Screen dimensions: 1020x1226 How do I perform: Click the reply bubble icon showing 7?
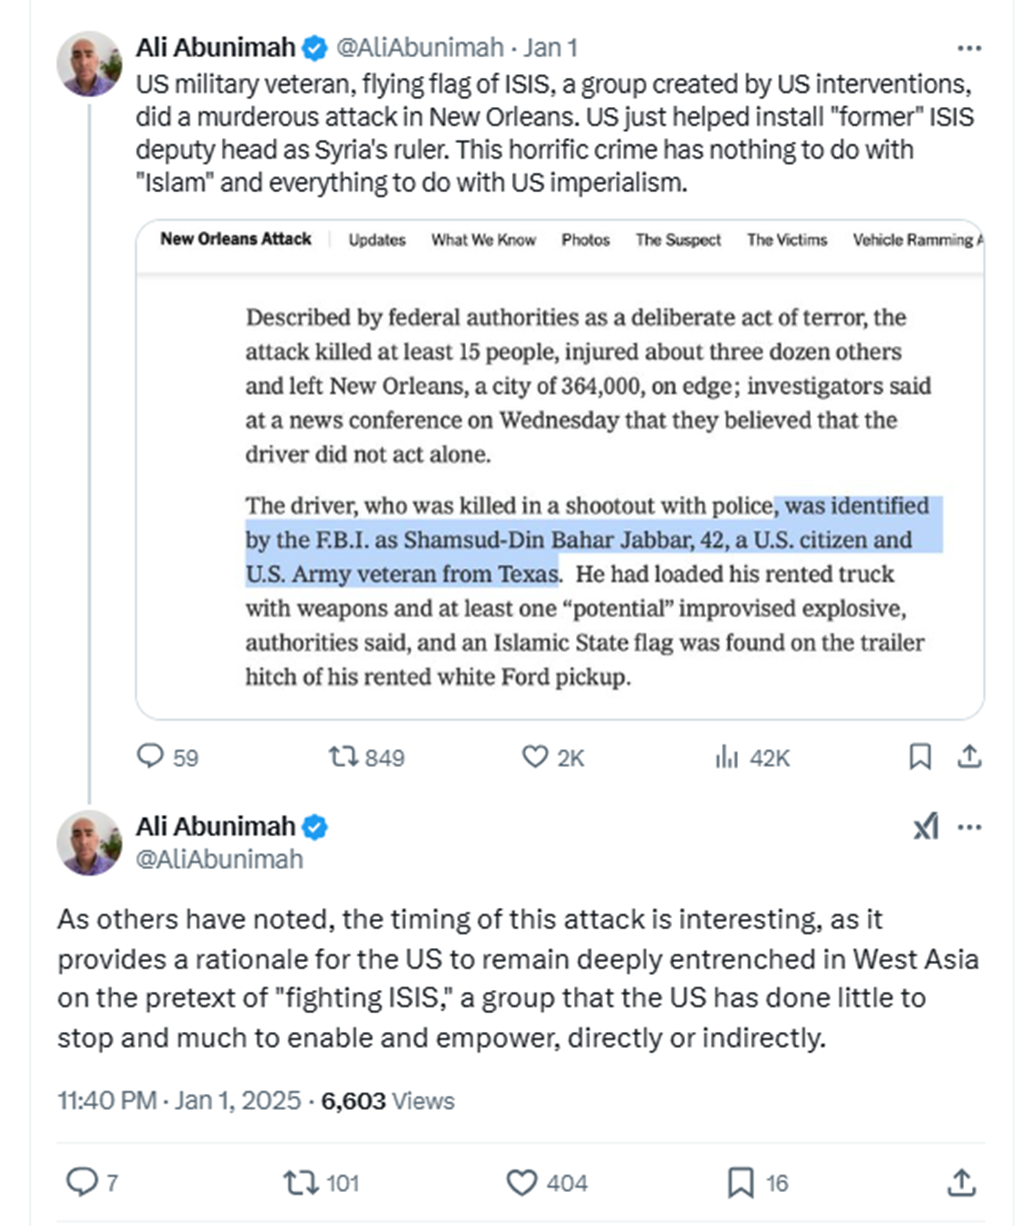click(x=84, y=1183)
